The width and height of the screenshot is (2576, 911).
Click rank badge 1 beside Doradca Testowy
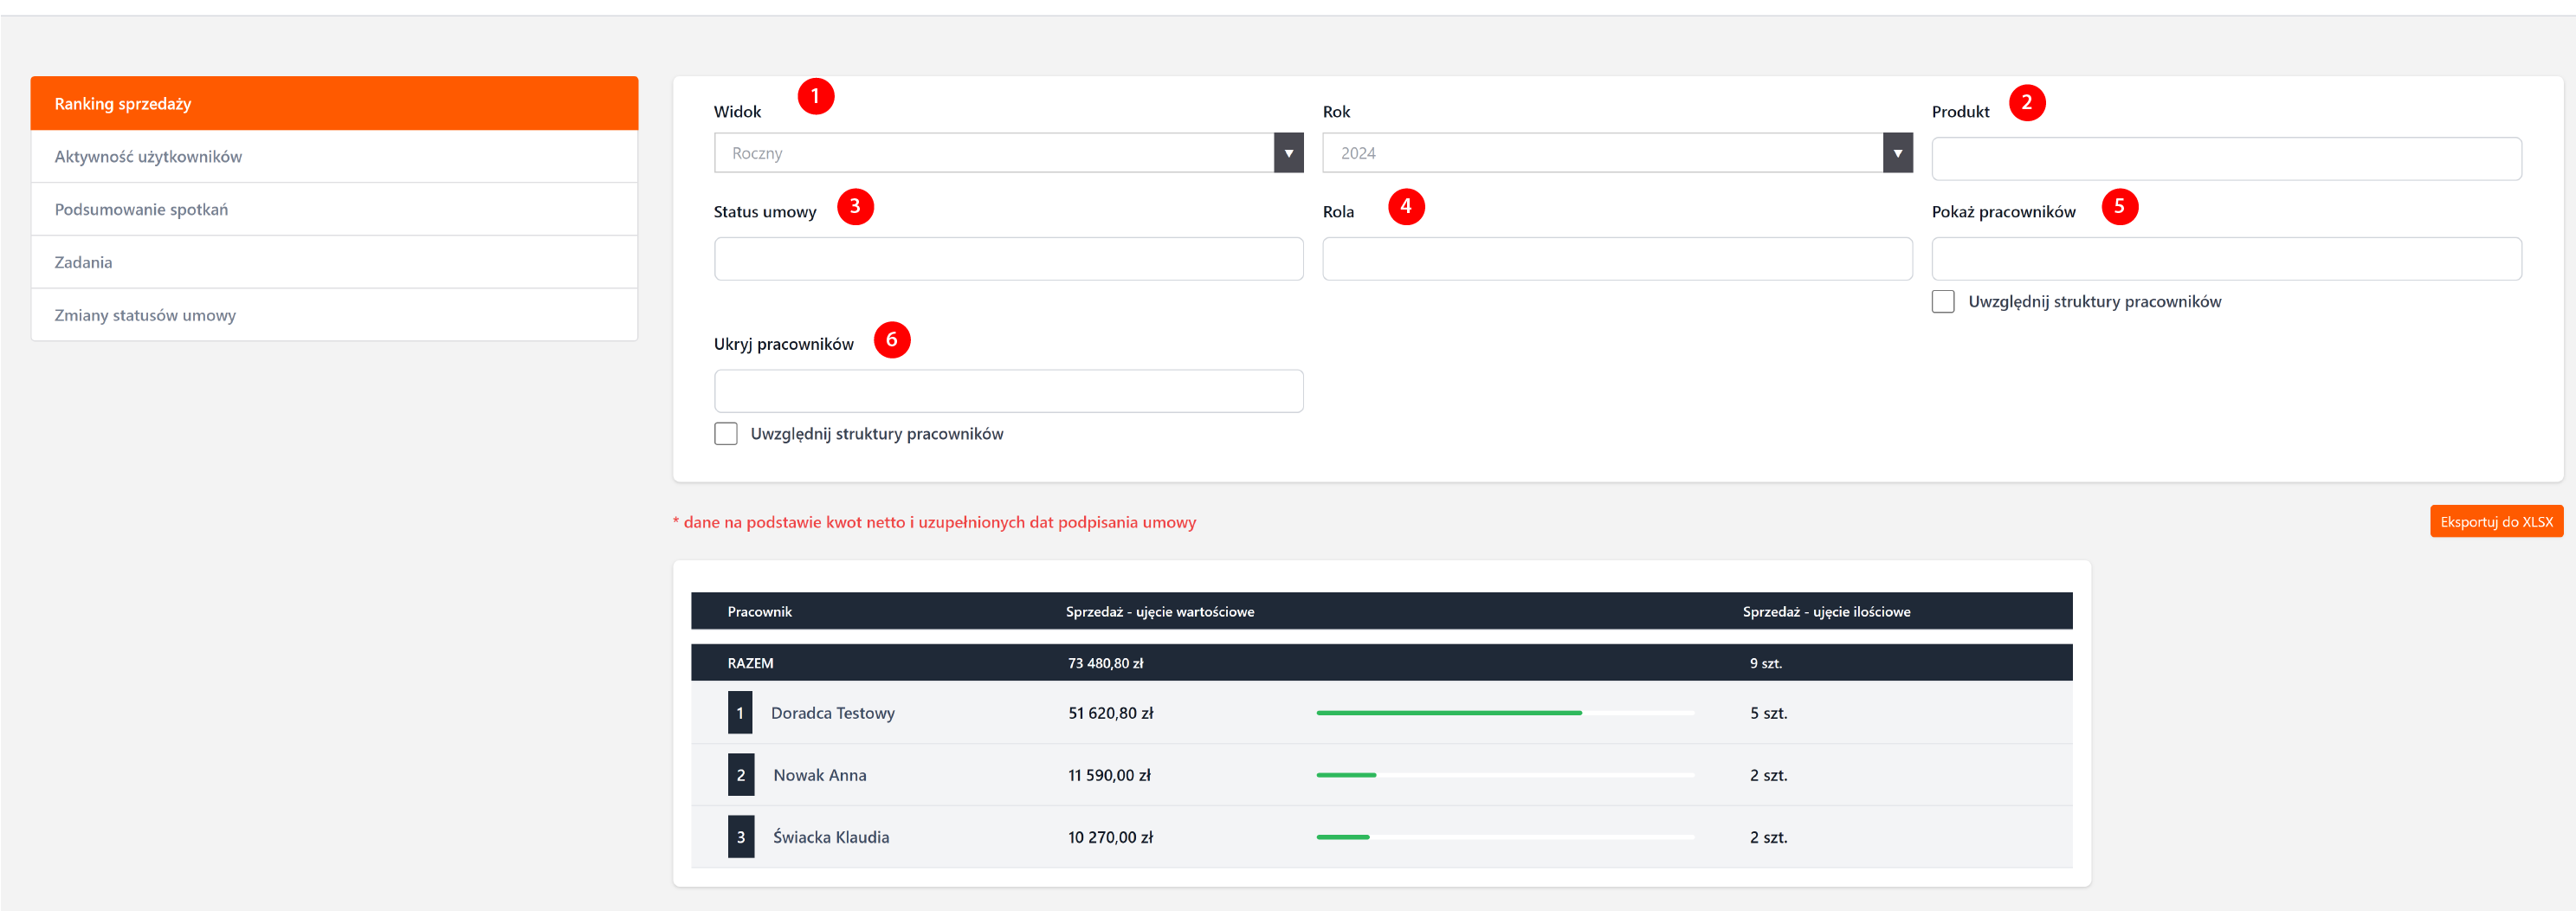coord(740,713)
